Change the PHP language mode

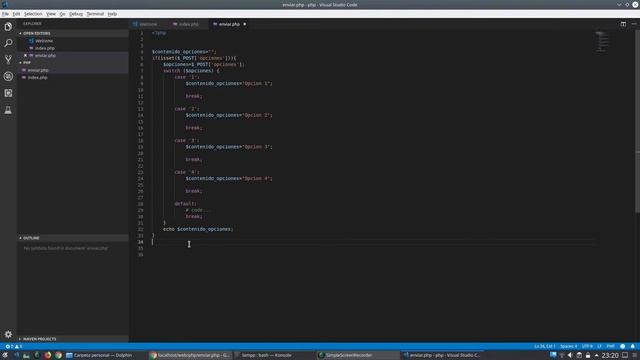611,347
